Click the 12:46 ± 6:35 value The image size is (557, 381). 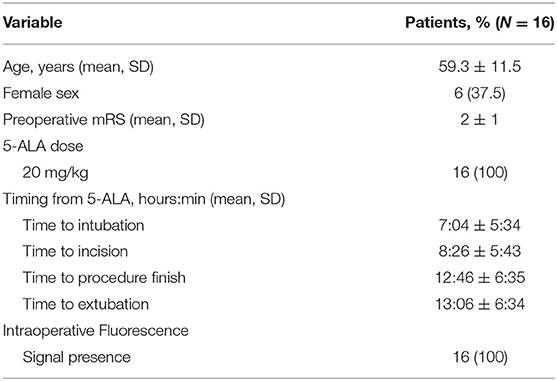(480, 278)
